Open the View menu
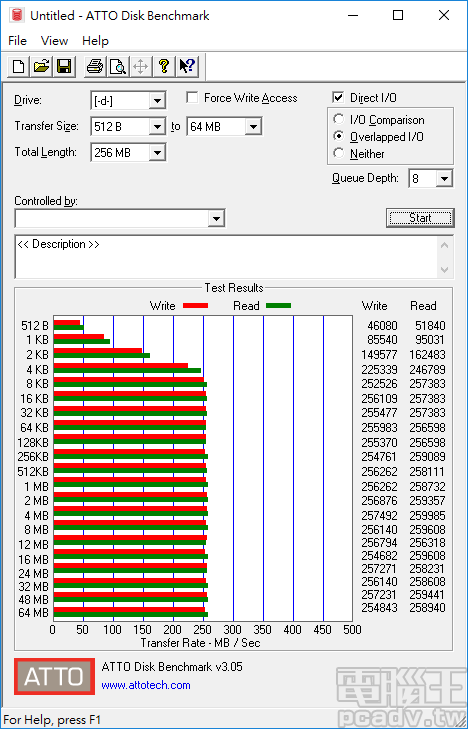This screenshot has height=729, width=468. (54, 41)
